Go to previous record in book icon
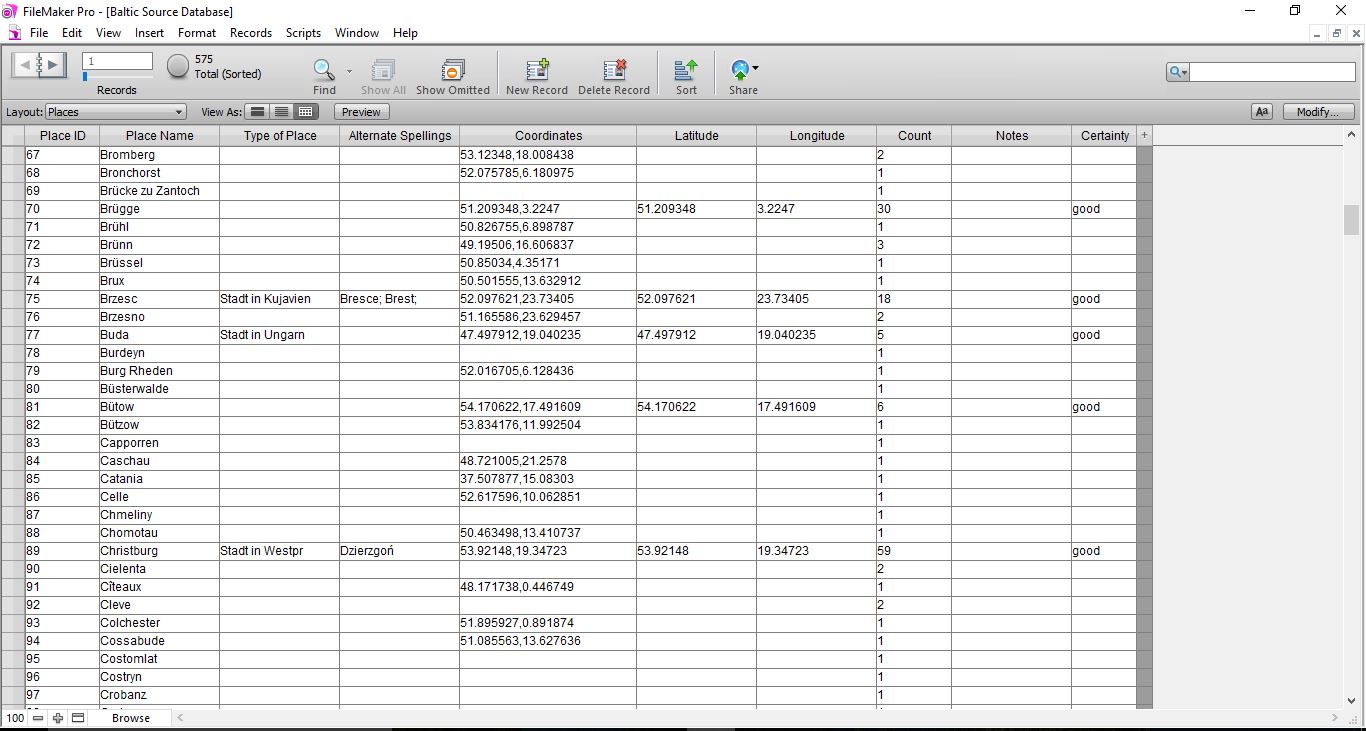 pos(25,66)
